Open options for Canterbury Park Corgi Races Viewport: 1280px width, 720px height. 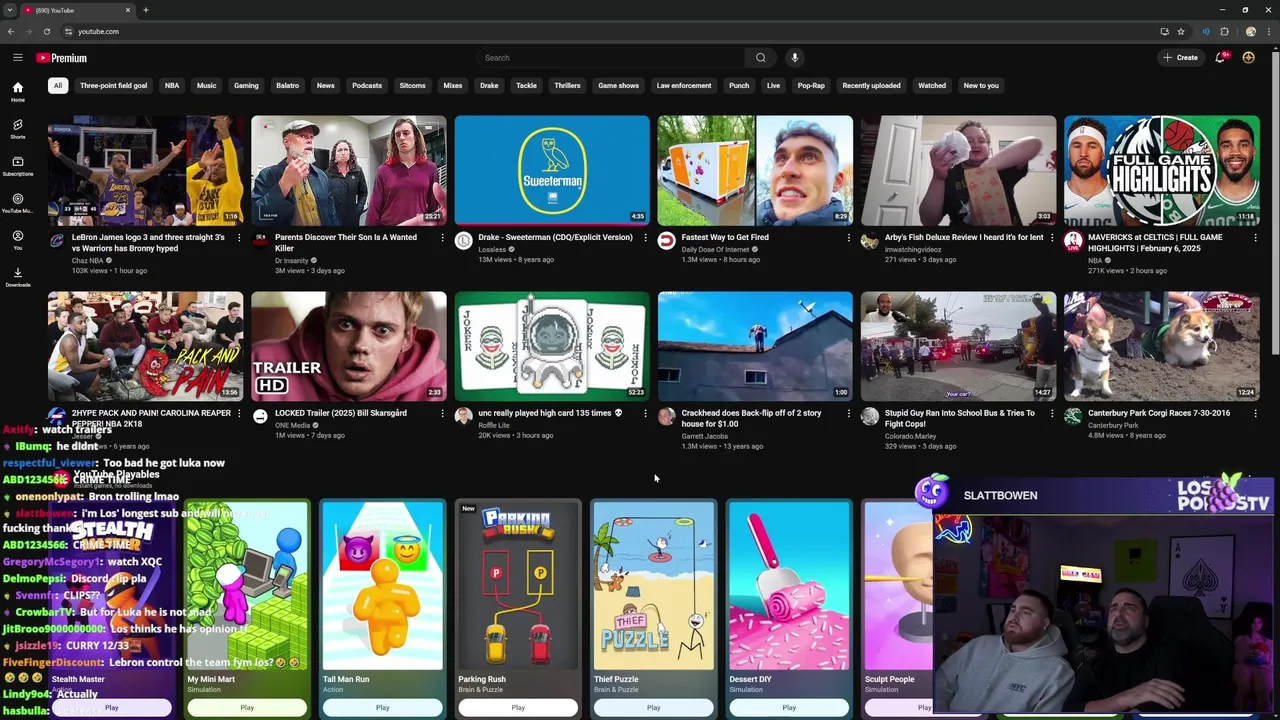[x=1255, y=414]
